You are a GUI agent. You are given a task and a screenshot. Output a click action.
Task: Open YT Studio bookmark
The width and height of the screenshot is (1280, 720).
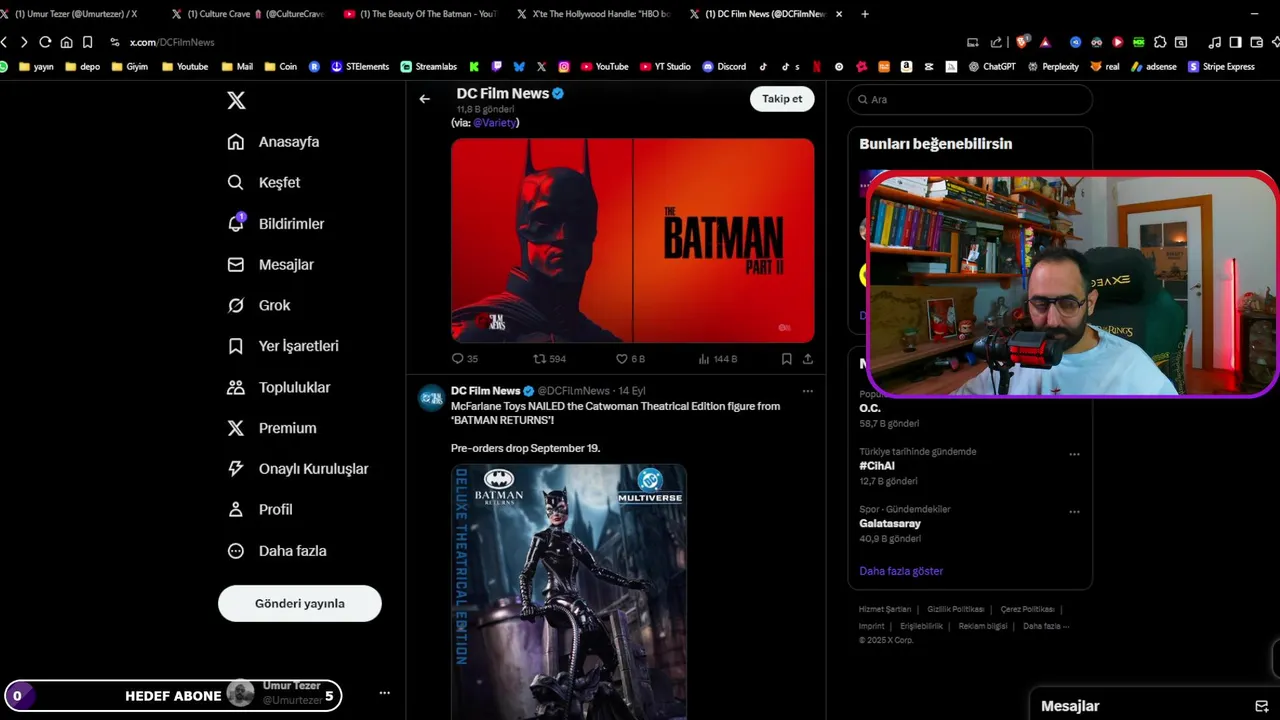(x=665, y=67)
